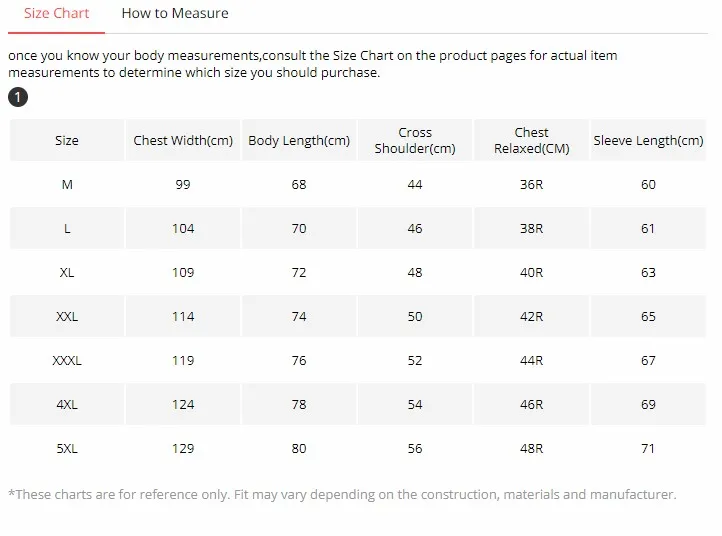Click the Cross Shoulder(cm) header cell
This screenshot has height=536, width=722.
415,141
